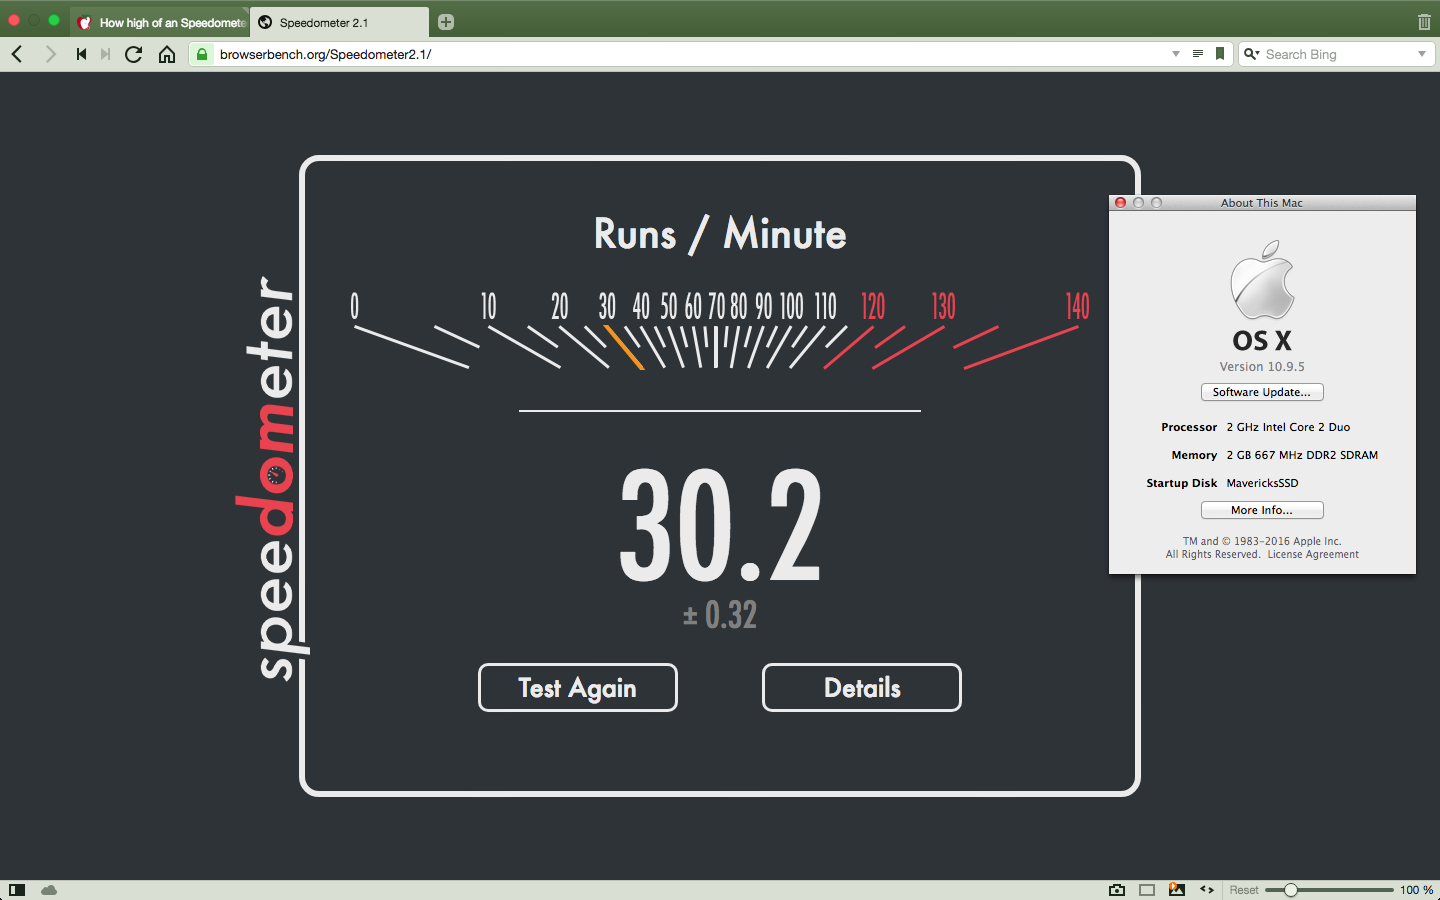Open page actions code brackets icon
Viewport: 1440px width, 900px height.
point(1207,890)
